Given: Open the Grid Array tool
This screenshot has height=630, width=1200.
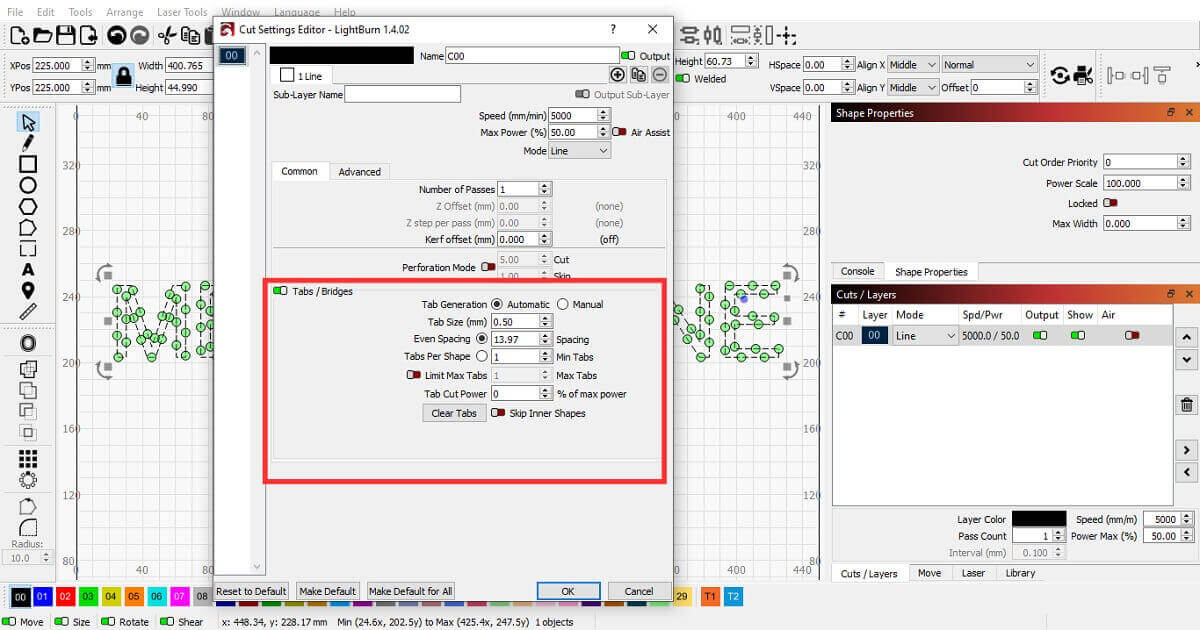Looking at the screenshot, I should click(x=28, y=459).
